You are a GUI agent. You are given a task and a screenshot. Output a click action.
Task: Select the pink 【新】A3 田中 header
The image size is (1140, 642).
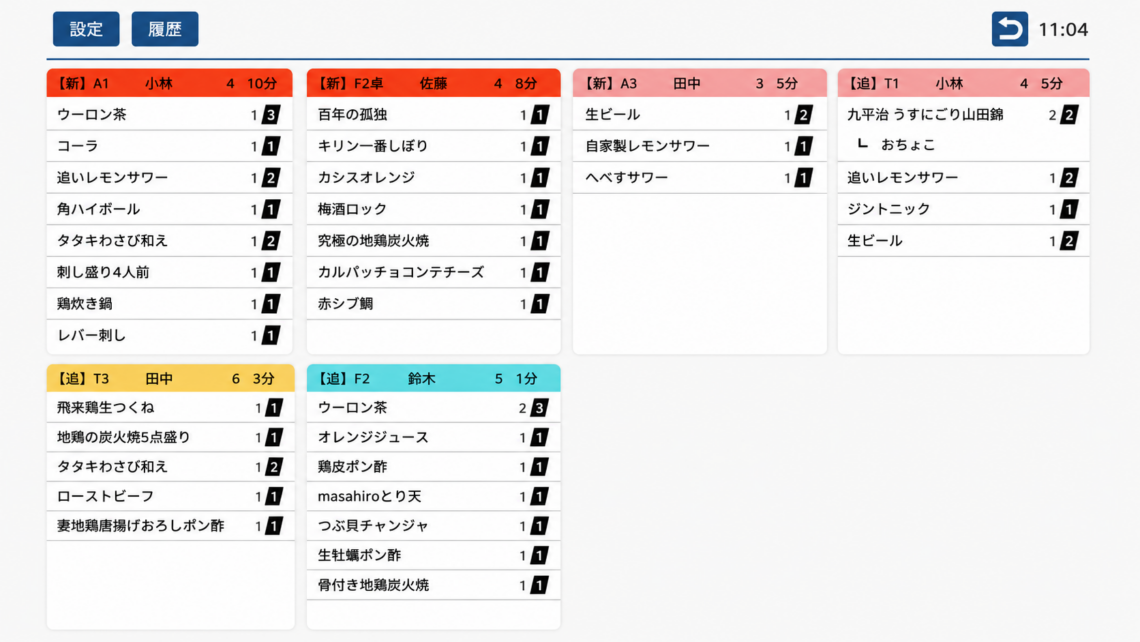click(699, 84)
